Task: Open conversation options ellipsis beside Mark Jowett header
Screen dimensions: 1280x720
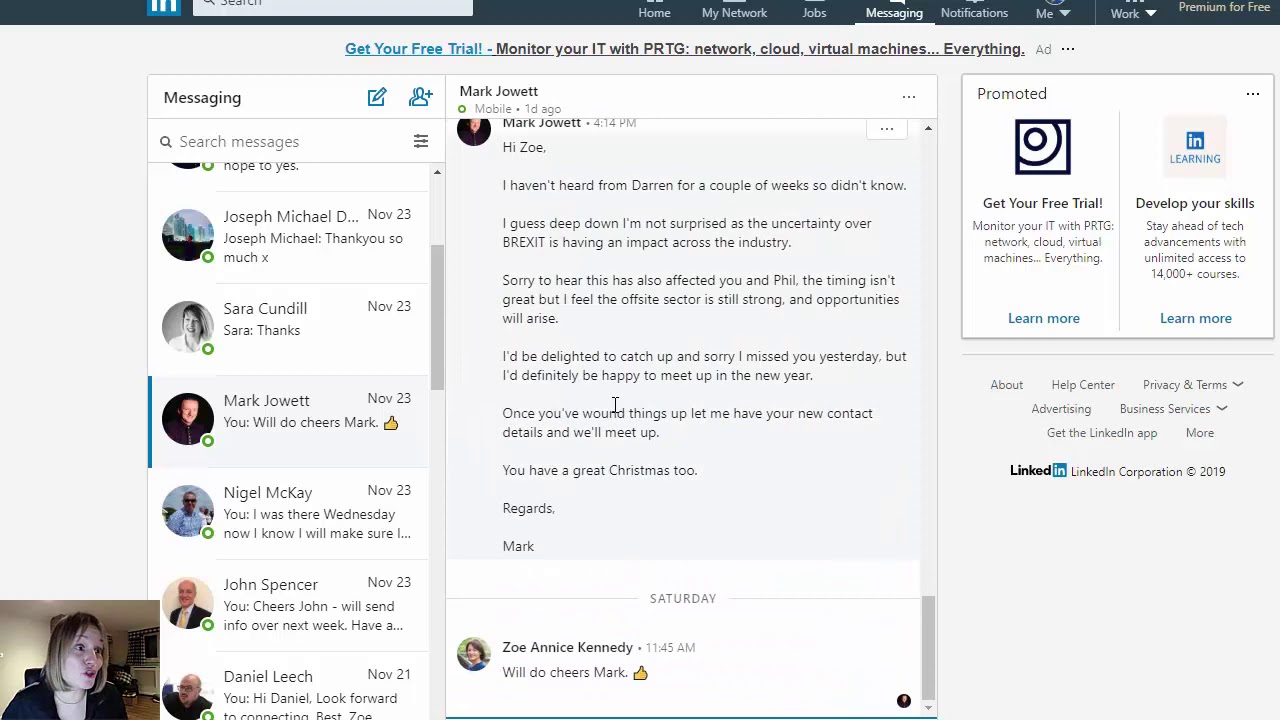Action: click(x=908, y=97)
